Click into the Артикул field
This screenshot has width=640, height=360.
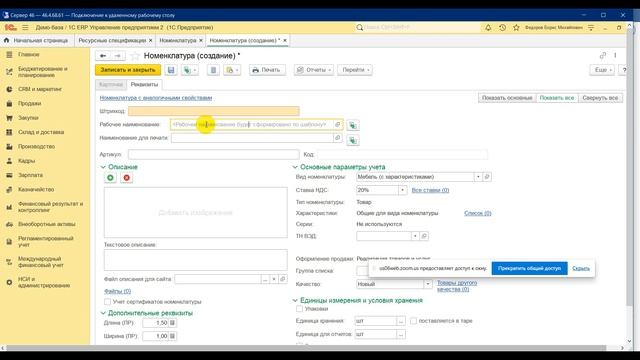coord(213,155)
